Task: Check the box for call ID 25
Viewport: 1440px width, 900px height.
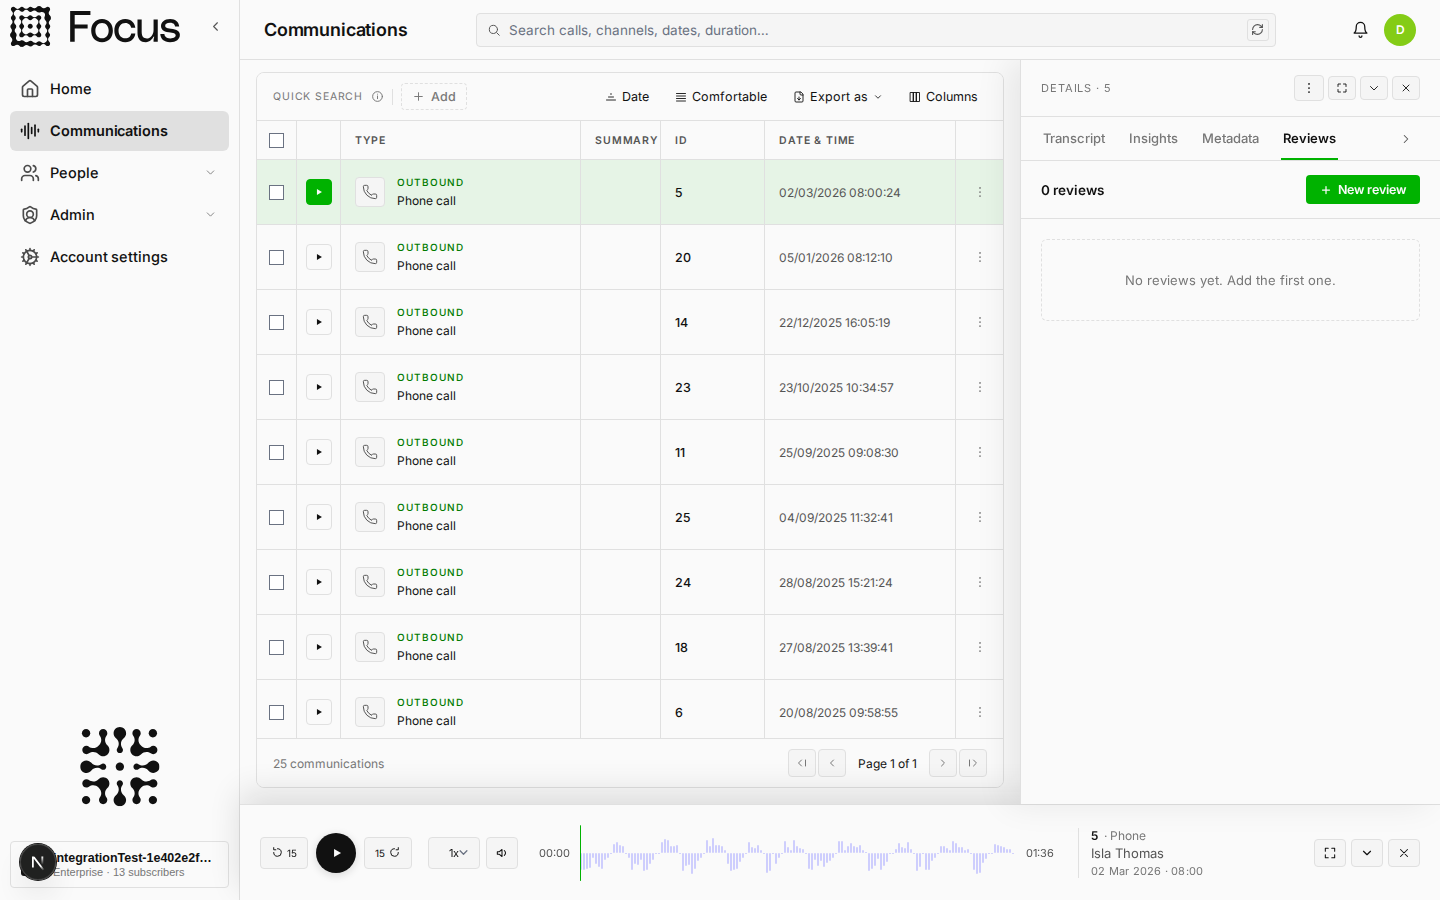Action: pyautogui.click(x=277, y=517)
